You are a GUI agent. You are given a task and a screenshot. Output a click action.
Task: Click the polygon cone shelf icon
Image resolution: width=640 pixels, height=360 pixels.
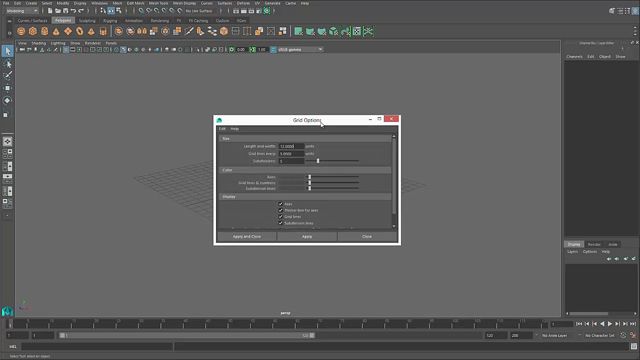[56, 31]
